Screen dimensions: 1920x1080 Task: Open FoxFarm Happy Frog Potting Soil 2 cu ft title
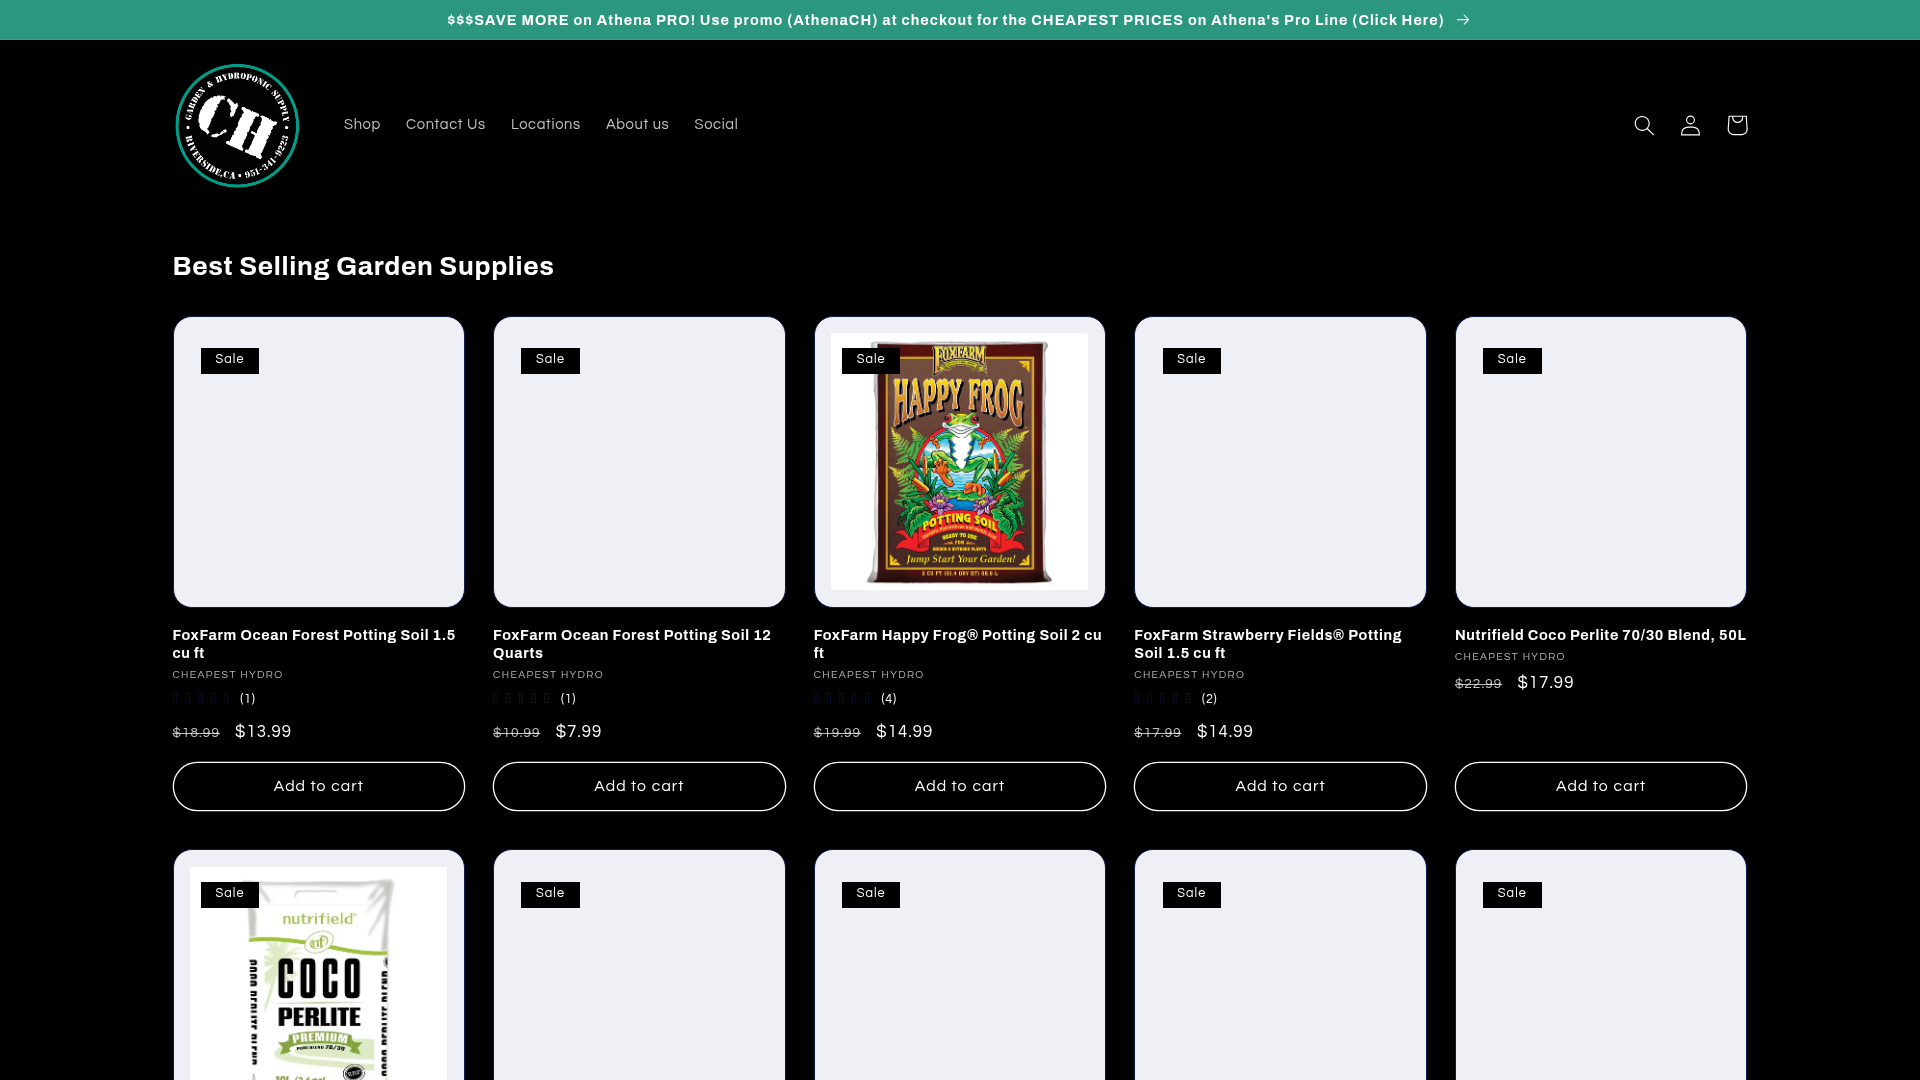coord(958,644)
